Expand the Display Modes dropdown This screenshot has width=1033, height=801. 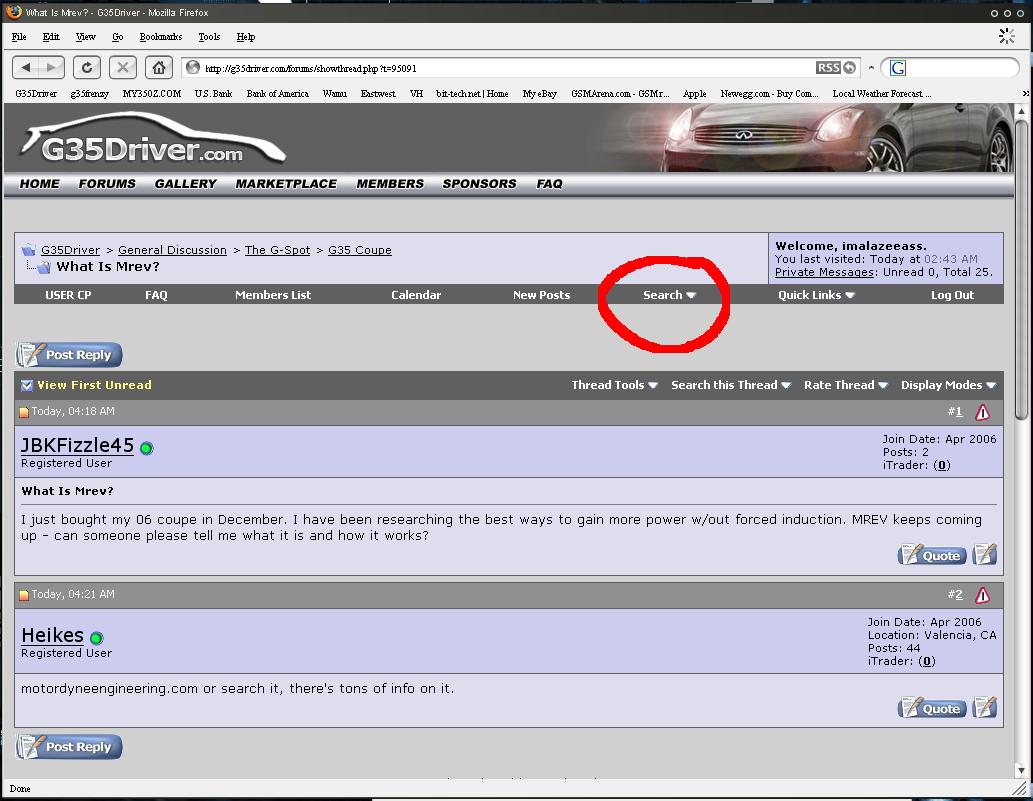pyautogui.click(x=948, y=385)
